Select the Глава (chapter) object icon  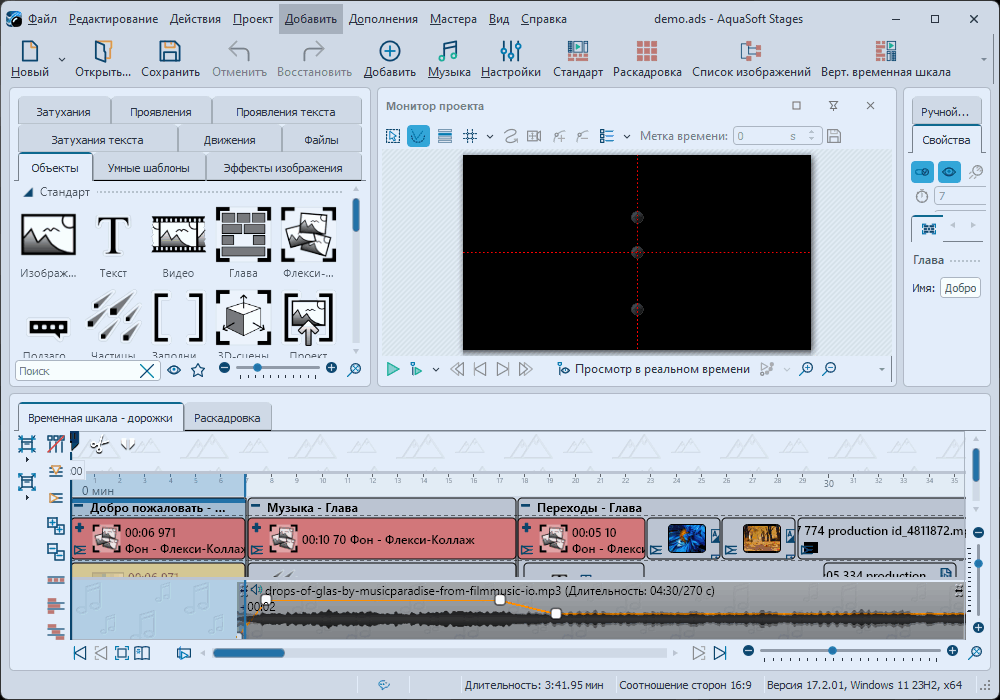[243, 235]
